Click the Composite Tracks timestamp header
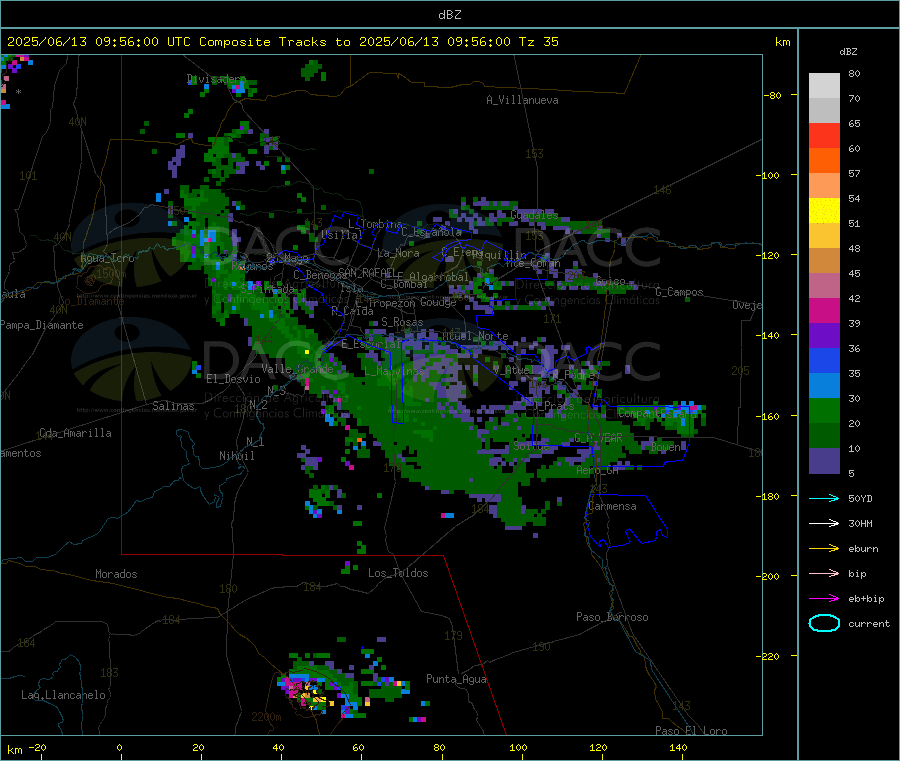 pyautogui.click(x=282, y=42)
